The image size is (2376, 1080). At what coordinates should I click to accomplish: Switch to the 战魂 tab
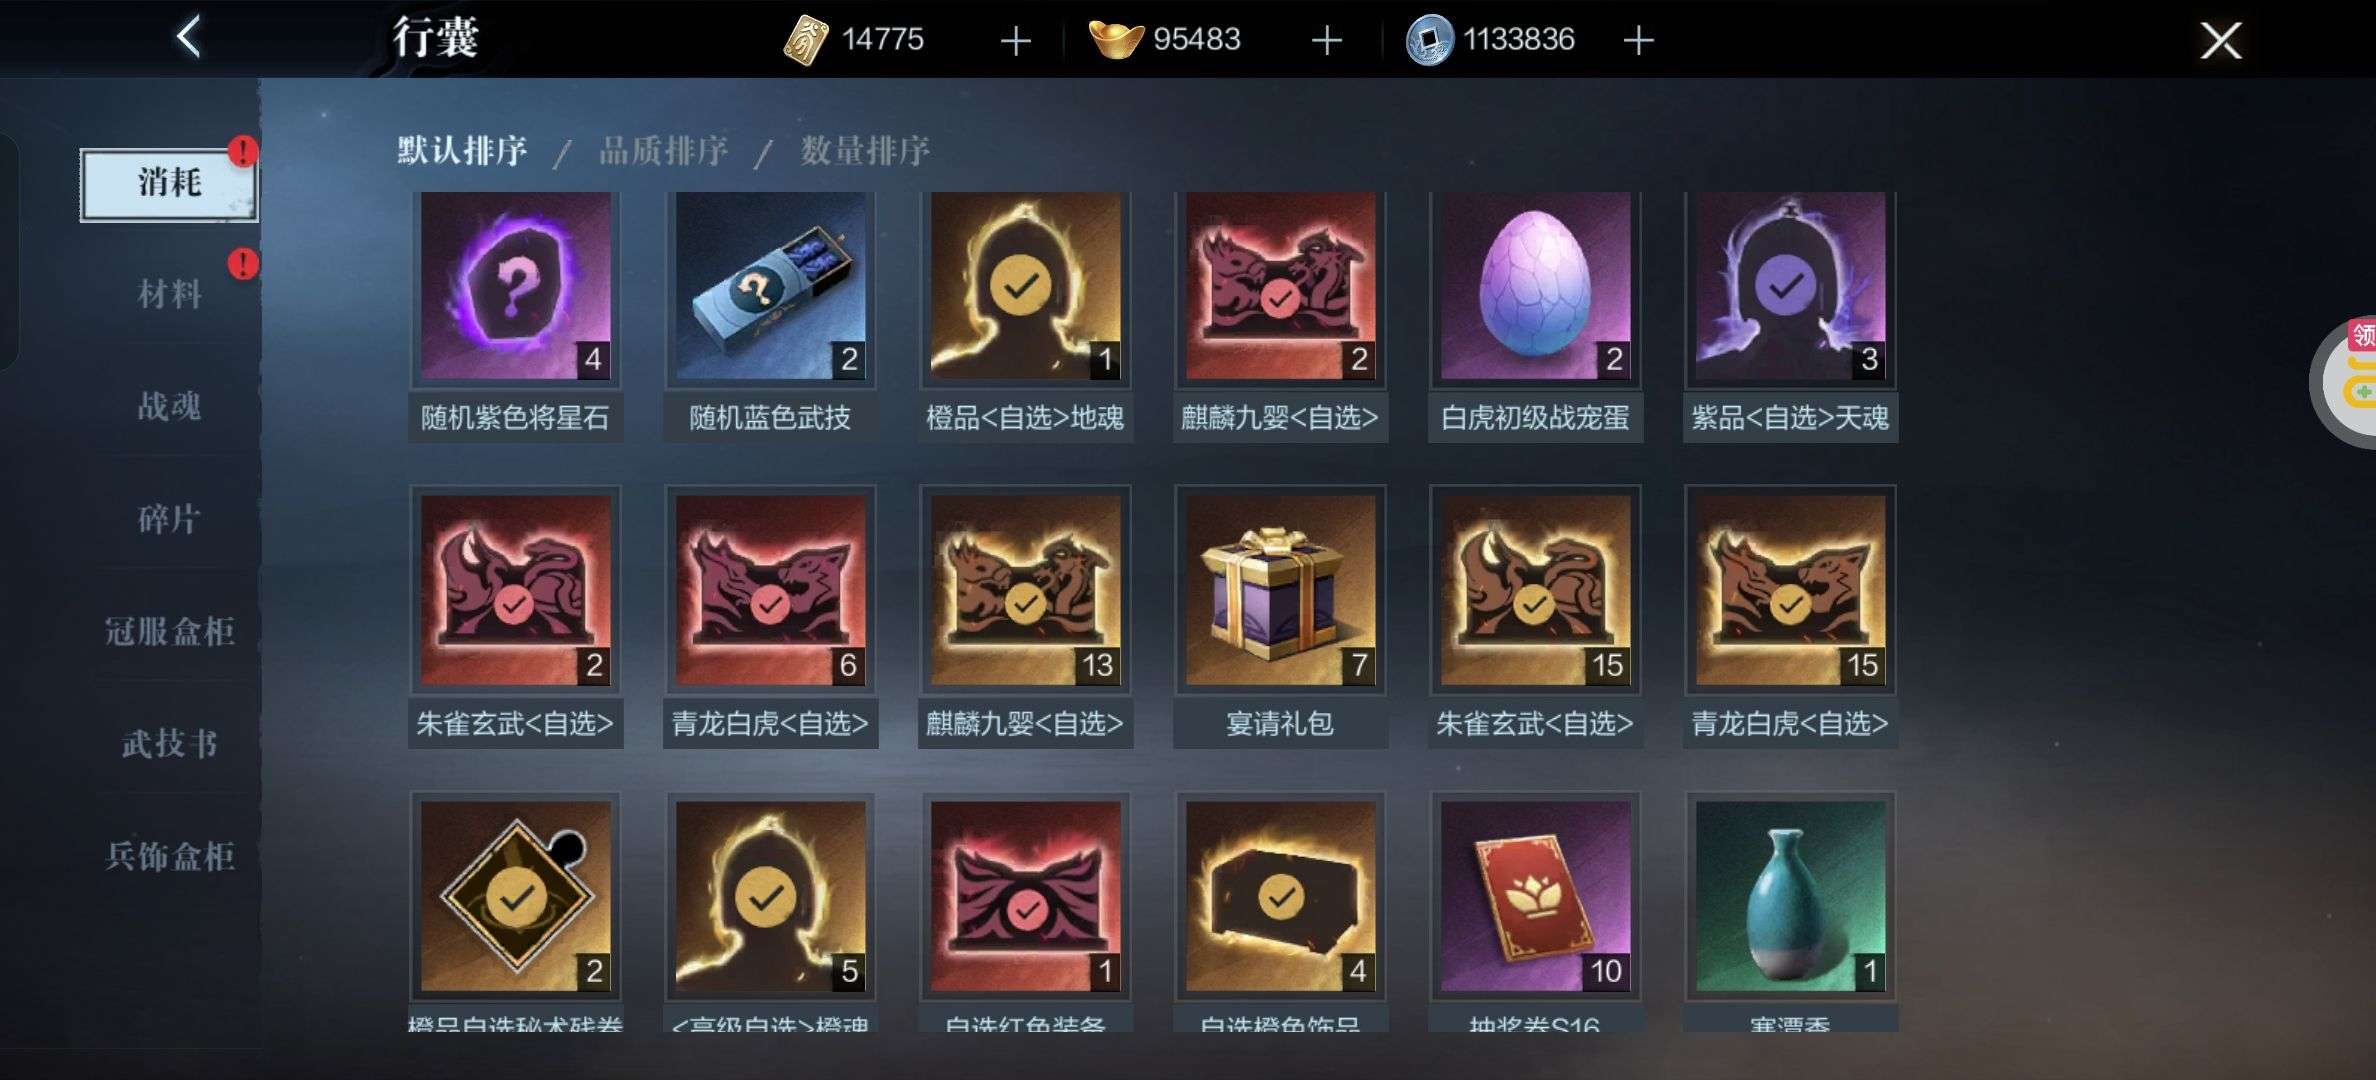169,407
